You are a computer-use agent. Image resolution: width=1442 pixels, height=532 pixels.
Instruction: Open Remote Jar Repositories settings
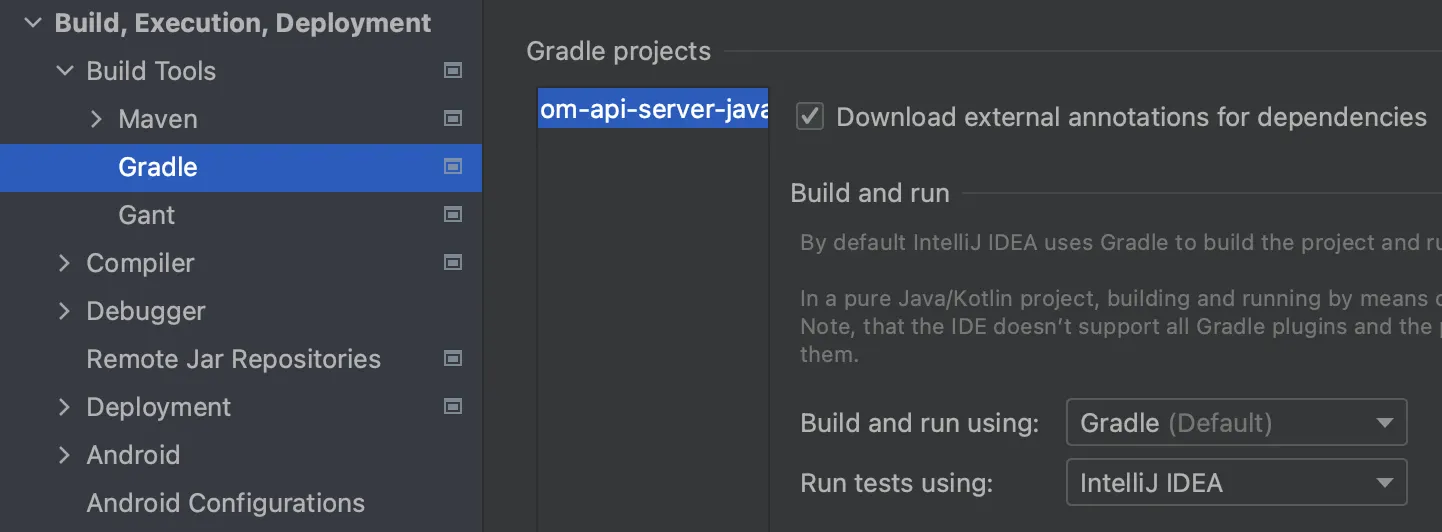click(233, 359)
